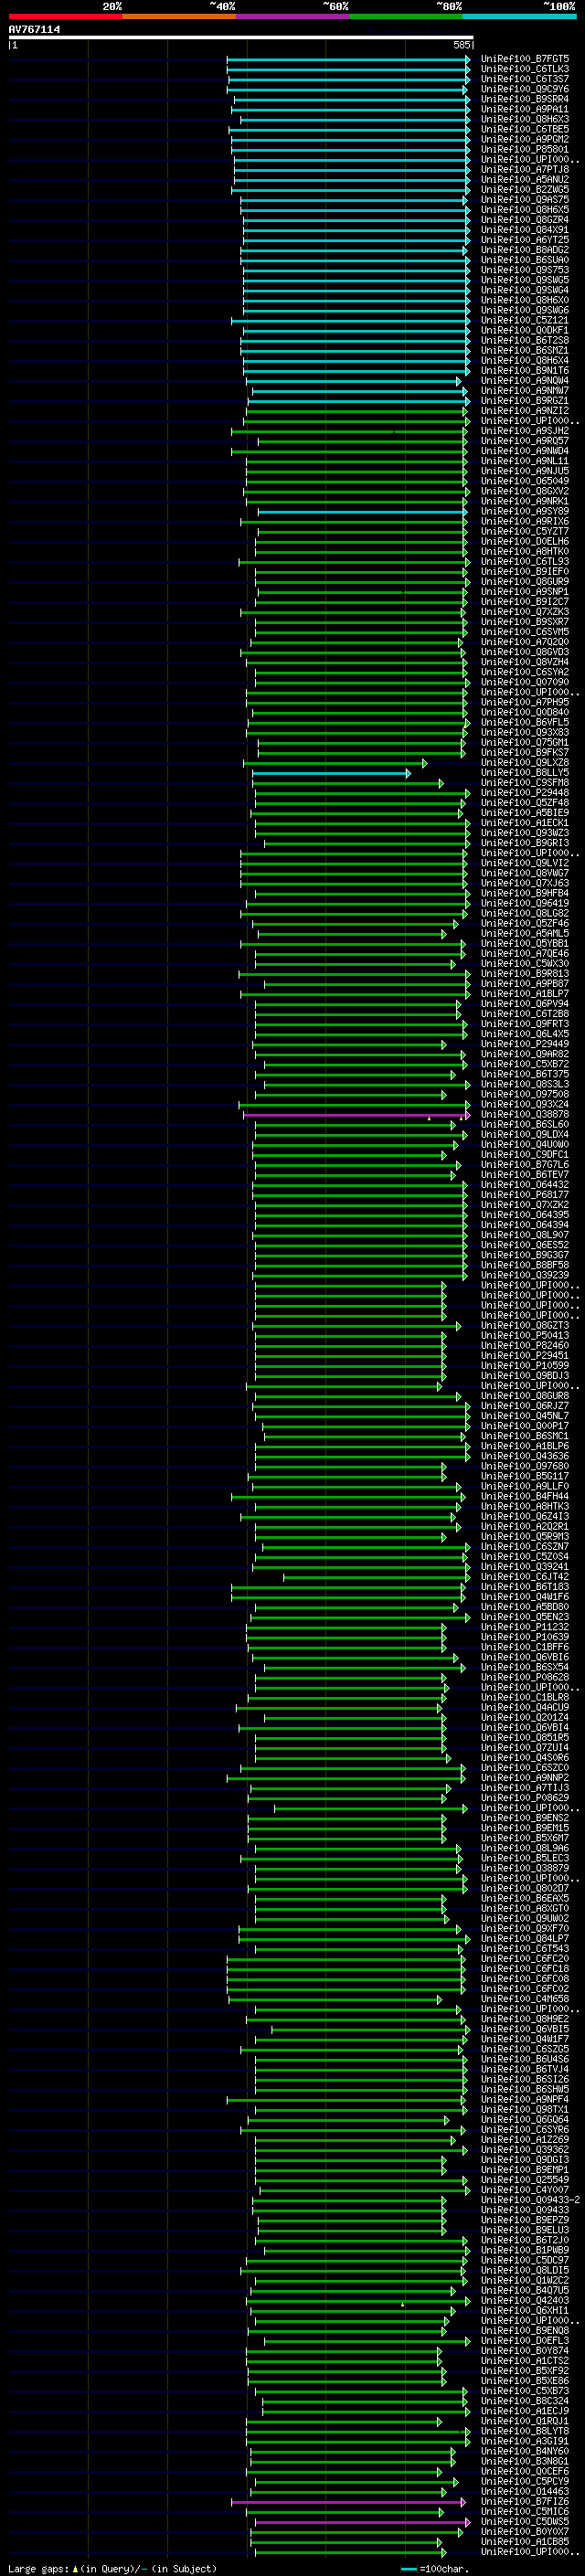Click the magenta alignment bar for B7FIZ6
The image size is (585, 2576).
tap(348, 2502)
